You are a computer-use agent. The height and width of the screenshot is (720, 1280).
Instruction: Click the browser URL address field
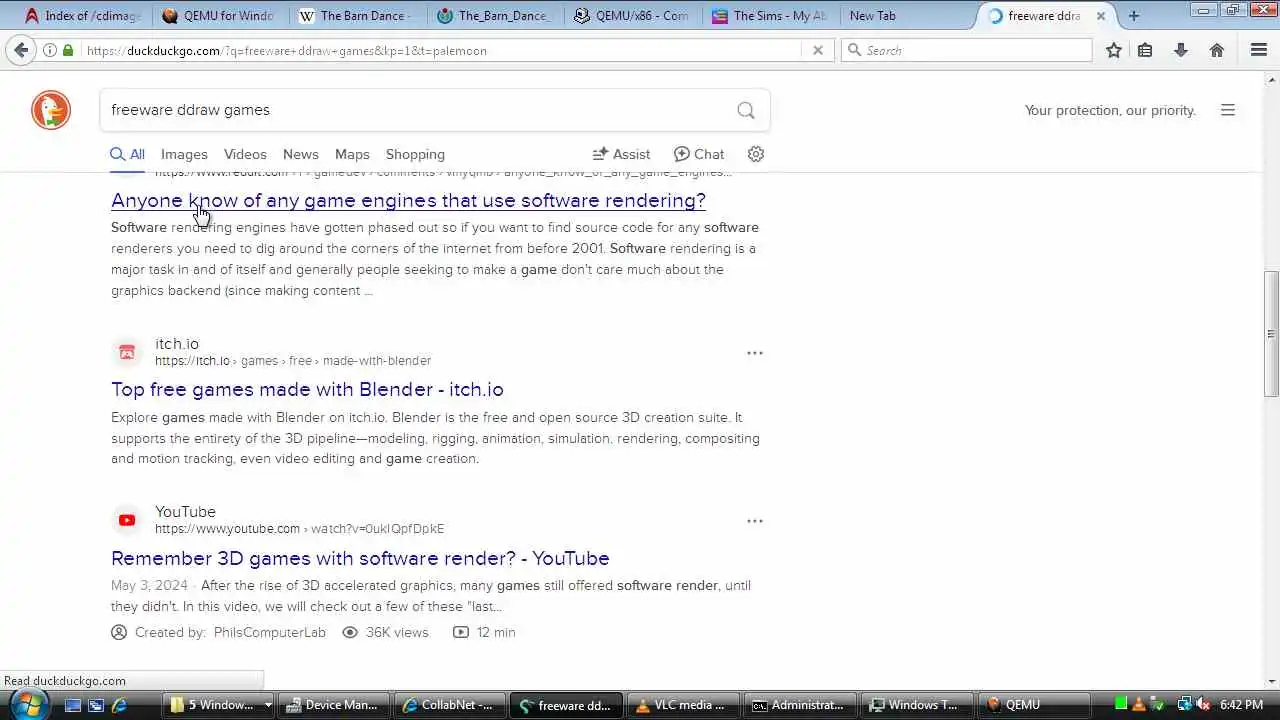pos(440,50)
